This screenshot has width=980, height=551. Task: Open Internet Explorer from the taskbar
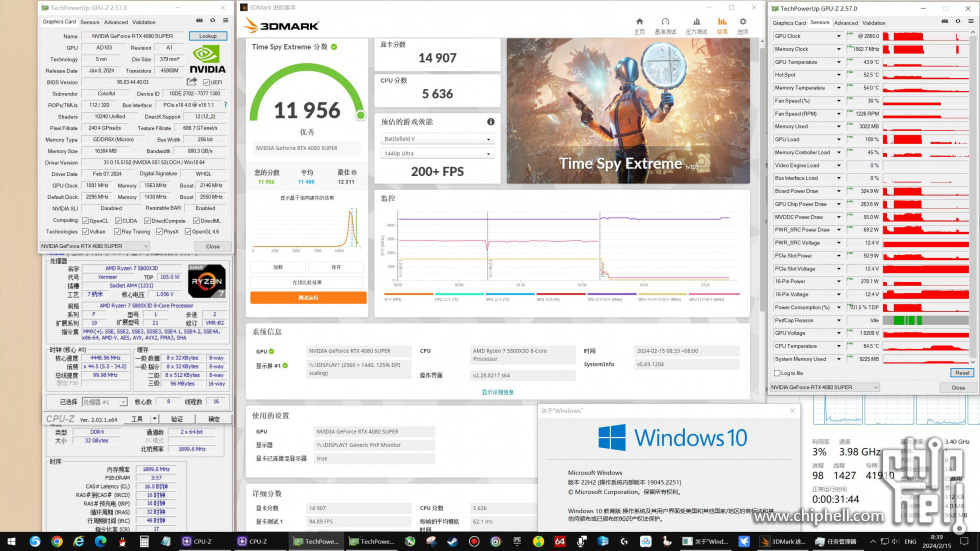tap(79, 541)
